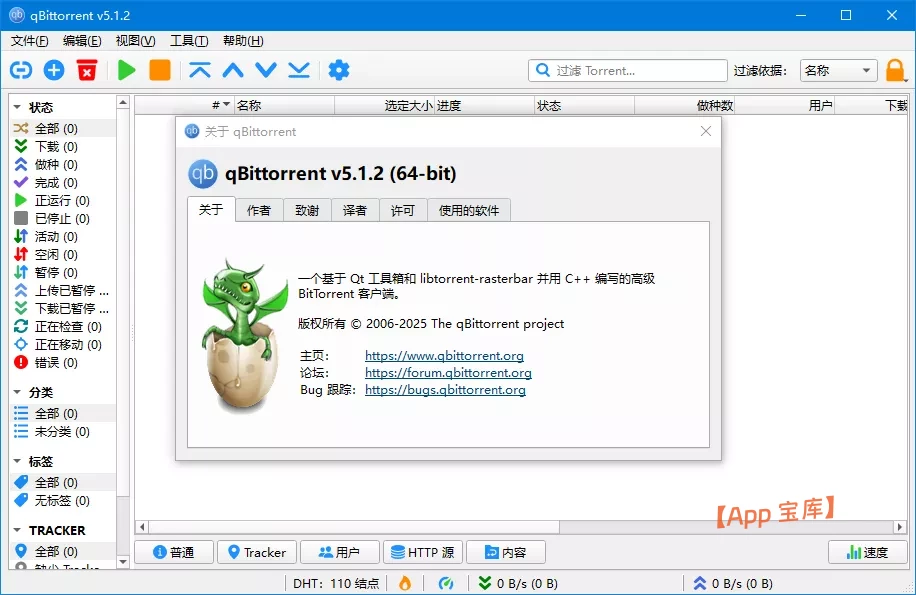Move torrent to top of queue

200,71
